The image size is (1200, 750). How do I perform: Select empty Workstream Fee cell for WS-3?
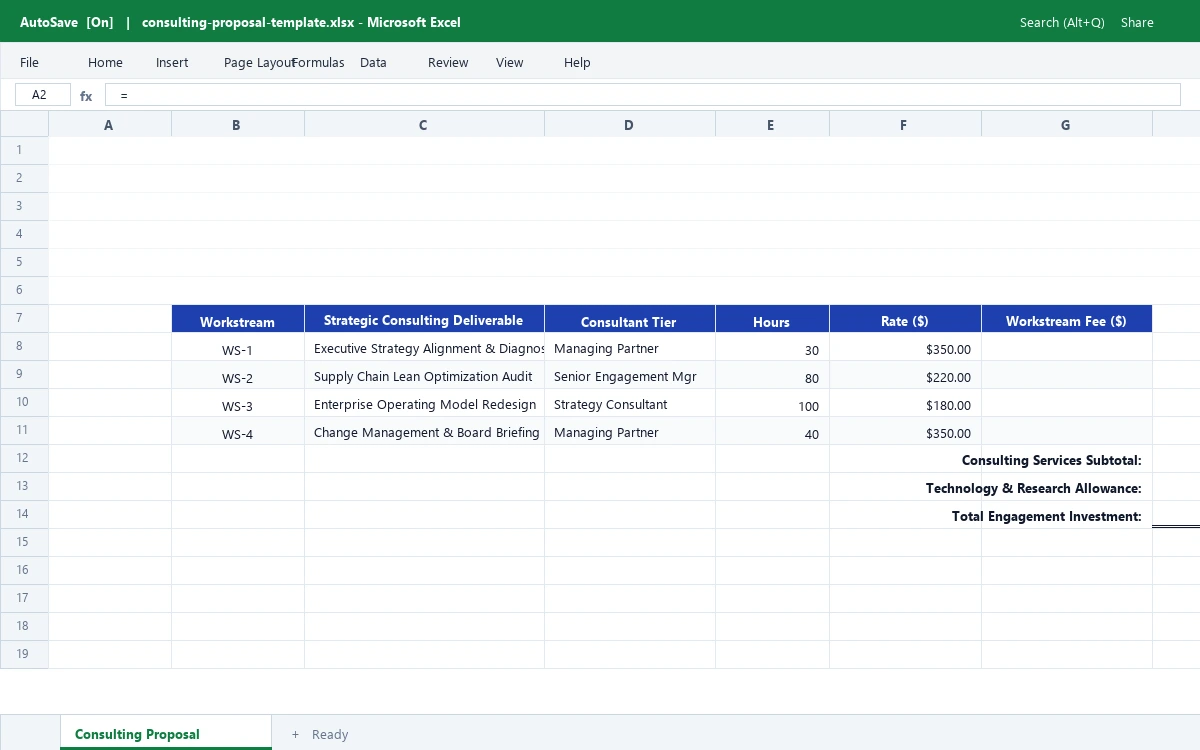(1067, 403)
